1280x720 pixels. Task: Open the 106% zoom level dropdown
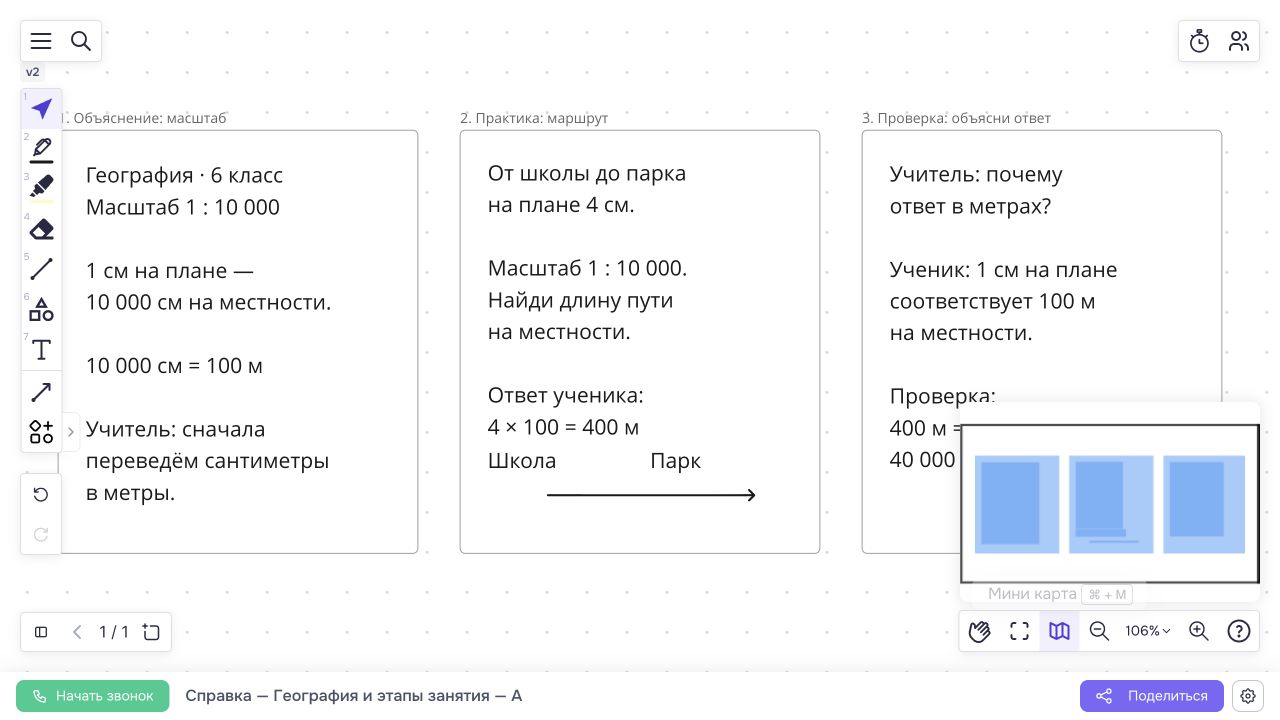(x=1148, y=631)
